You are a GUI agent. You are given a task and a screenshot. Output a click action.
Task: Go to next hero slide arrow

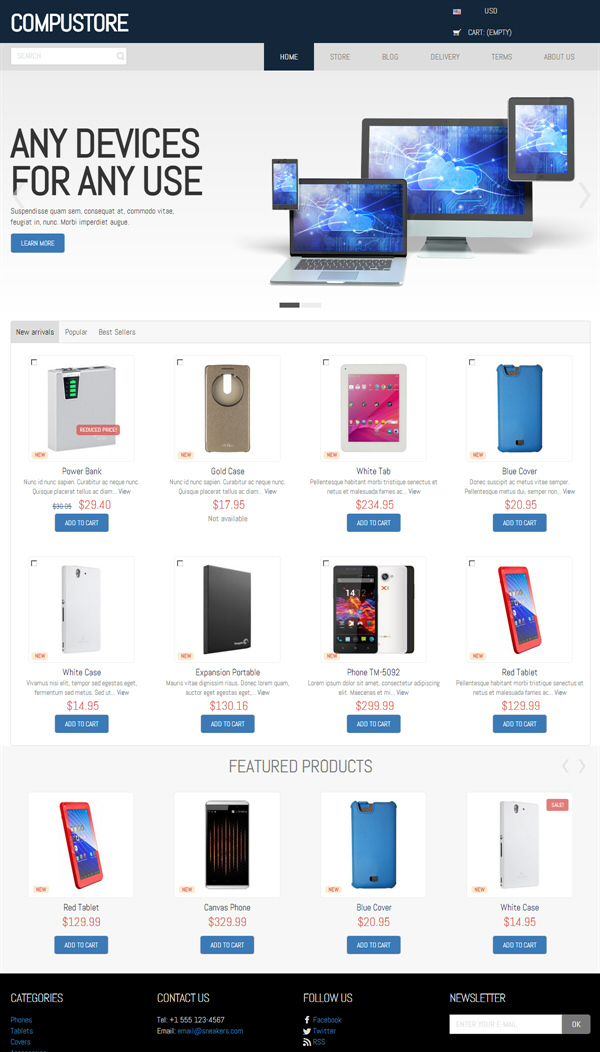click(584, 195)
